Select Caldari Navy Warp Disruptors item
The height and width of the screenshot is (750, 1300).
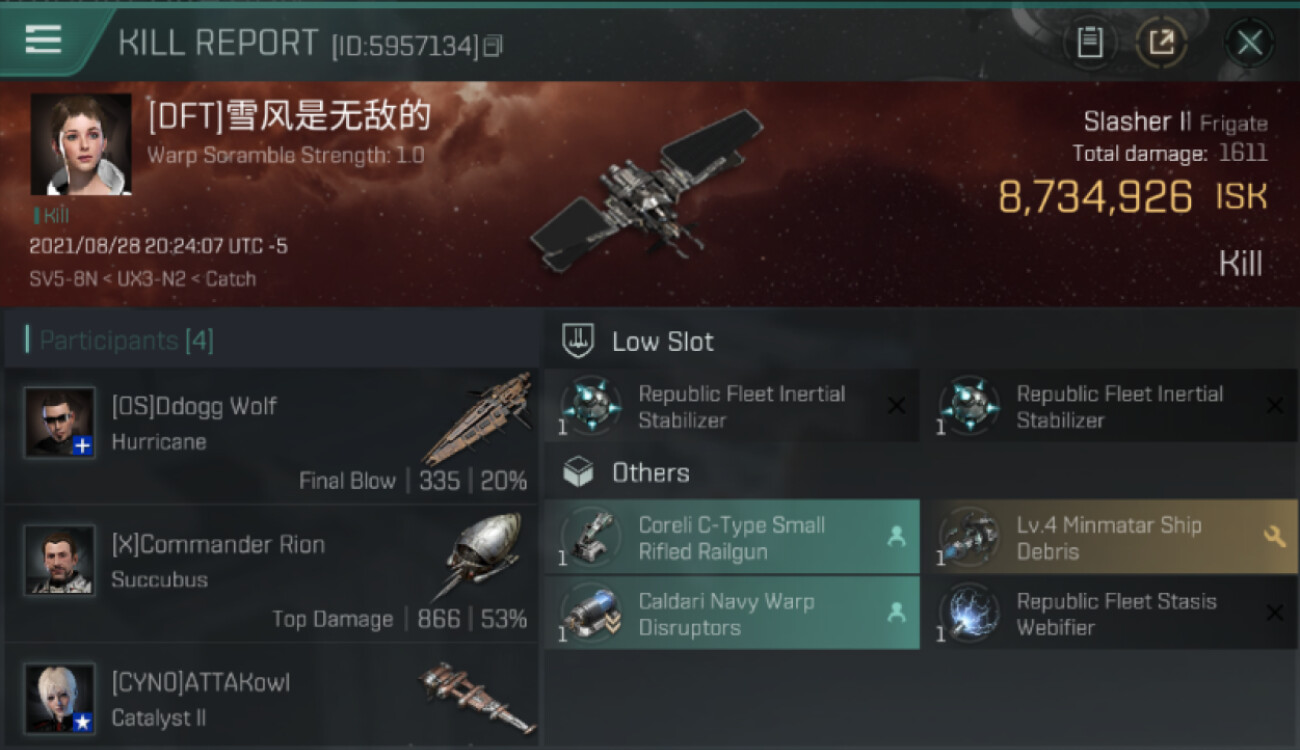[732, 613]
